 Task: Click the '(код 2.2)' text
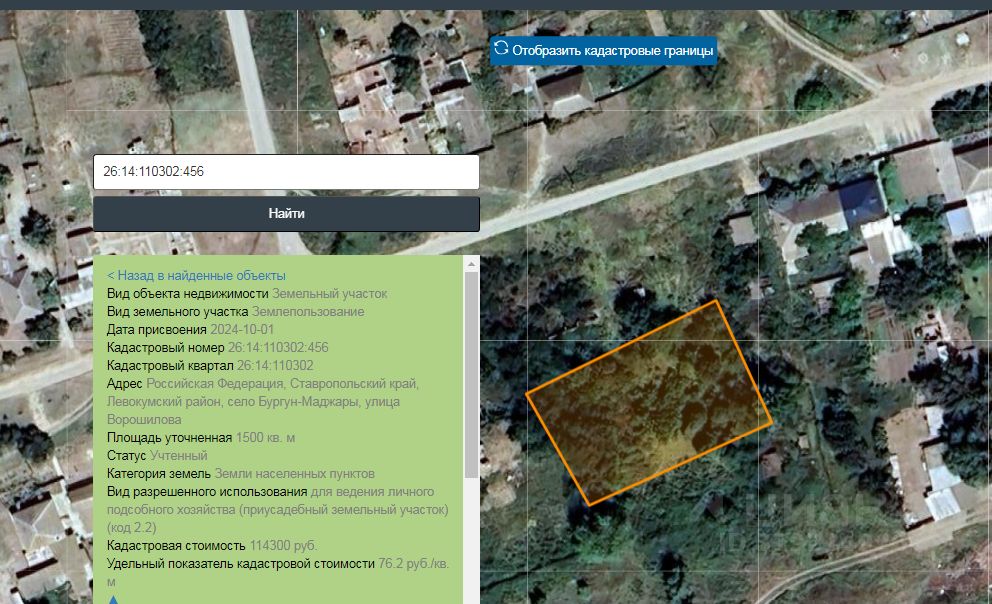[132, 527]
